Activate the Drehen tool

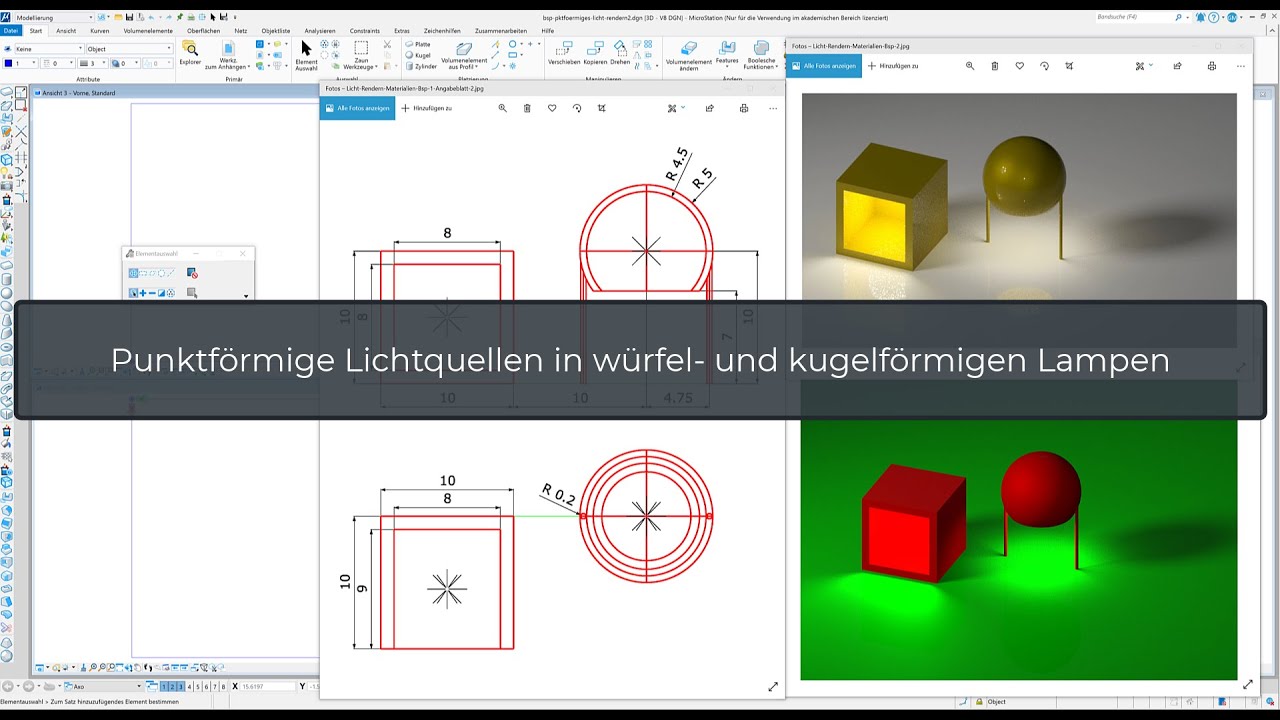coord(620,53)
